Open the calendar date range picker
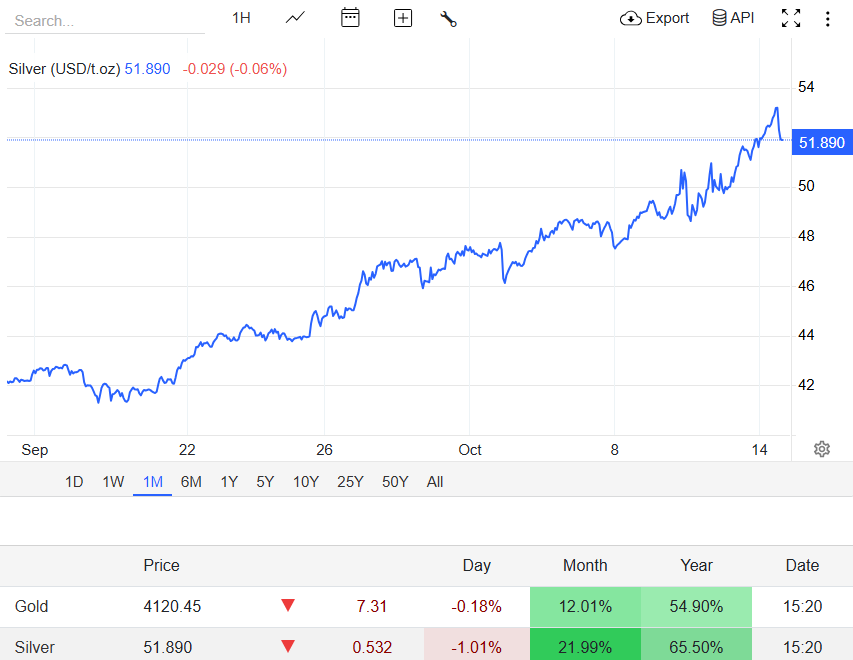This screenshot has width=853, height=660. [x=350, y=18]
